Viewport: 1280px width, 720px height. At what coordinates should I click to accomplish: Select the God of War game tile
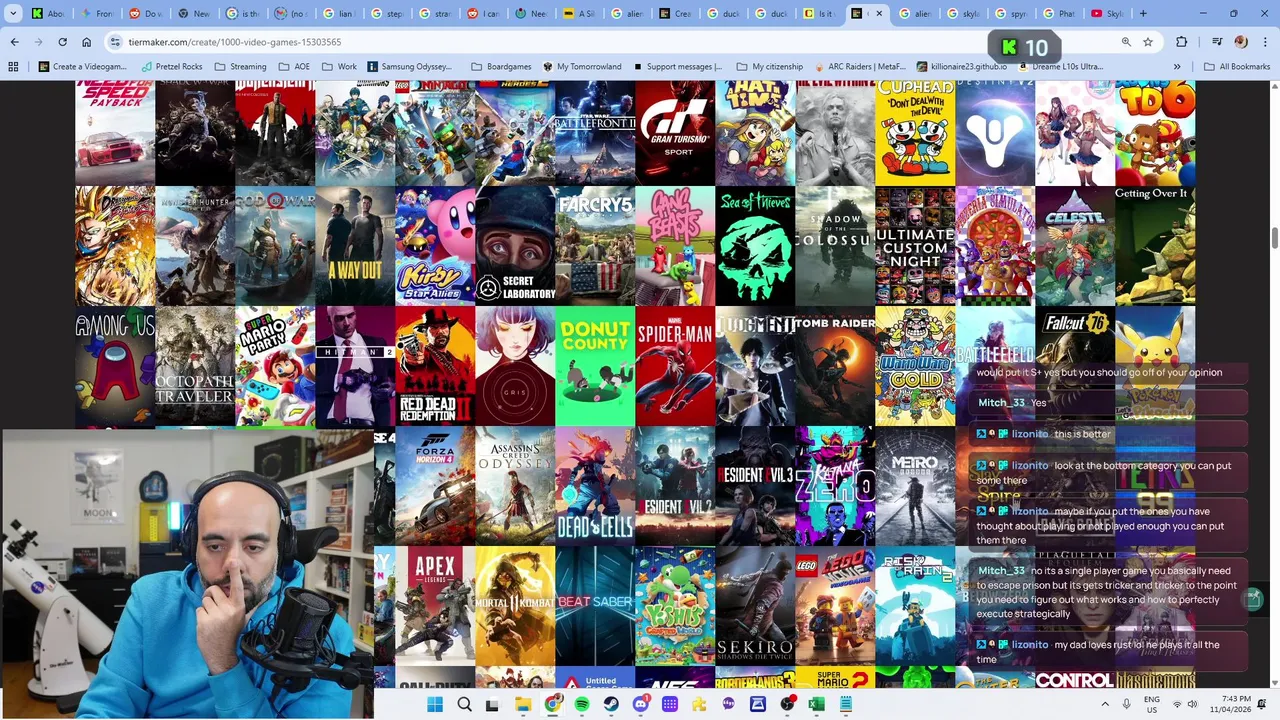[275, 245]
